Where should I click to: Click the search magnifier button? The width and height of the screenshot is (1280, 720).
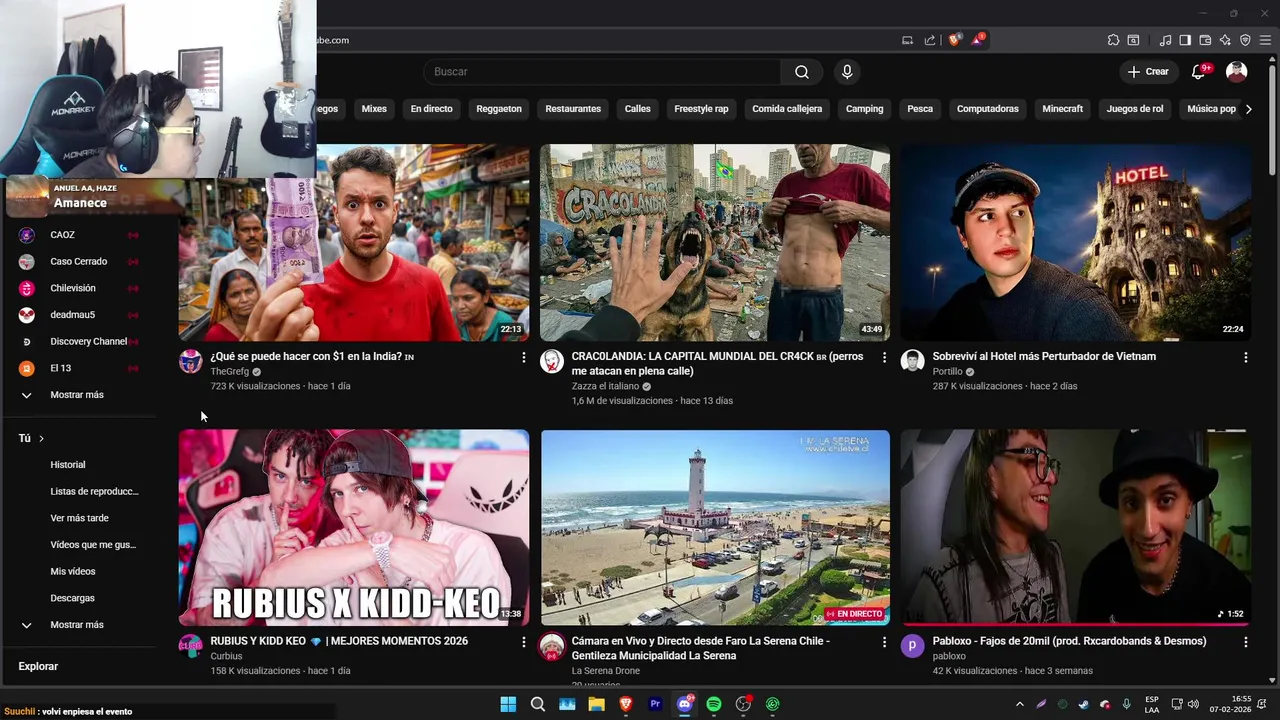pos(802,72)
